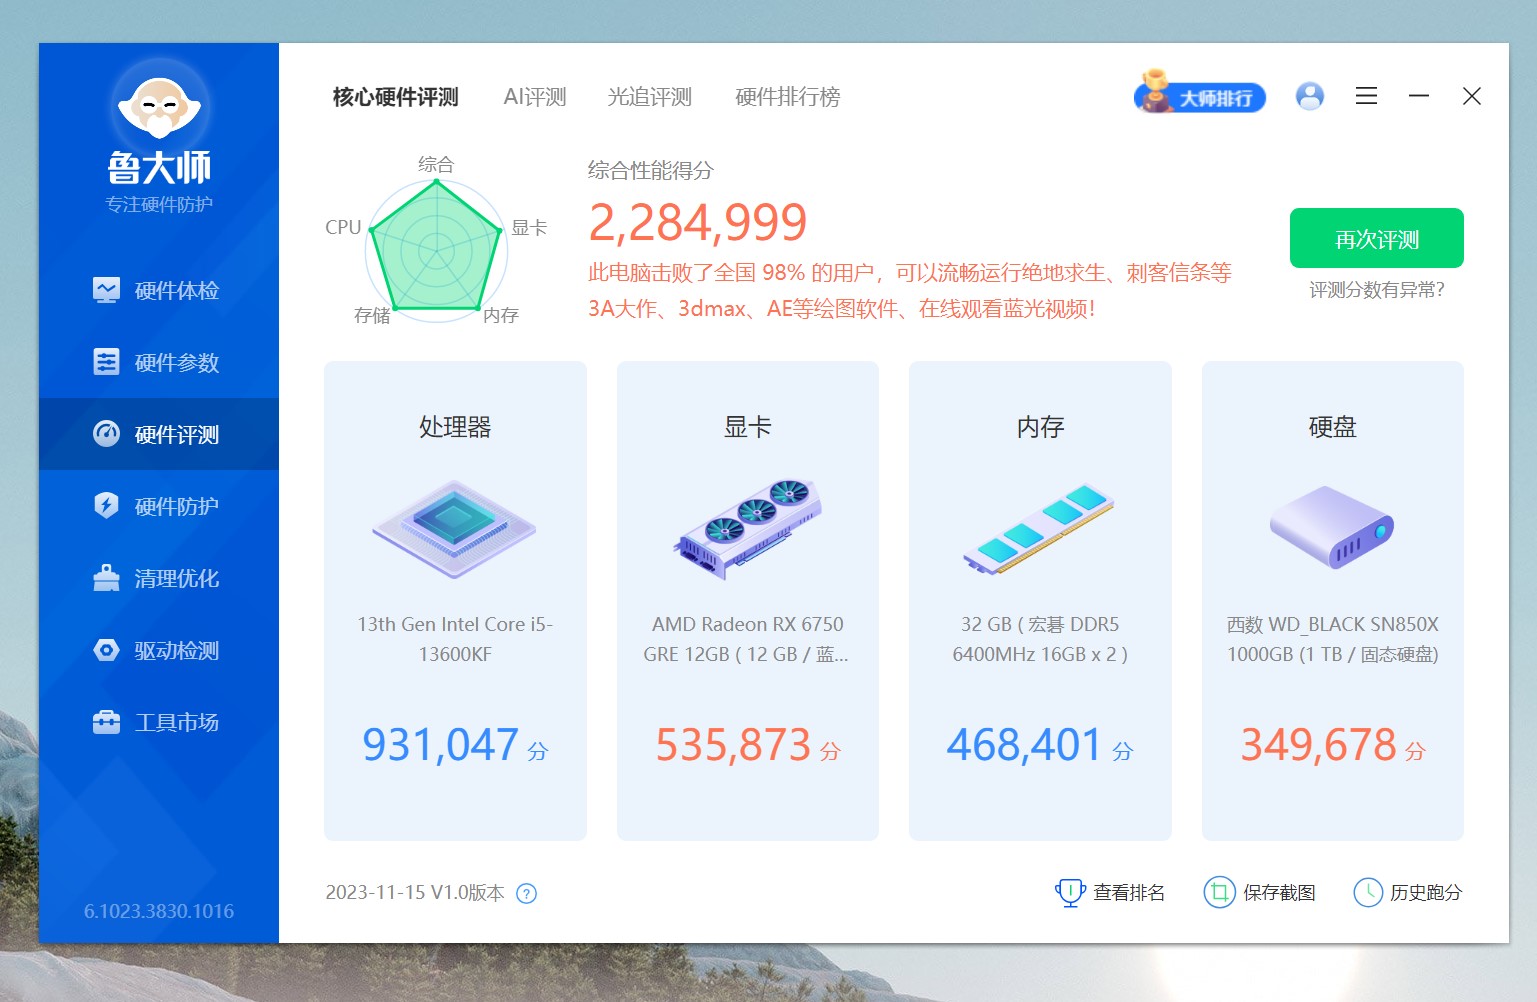The width and height of the screenshot is (1537, 1002).
Task: Click the graphics card illustration
Action: point(748,529)
